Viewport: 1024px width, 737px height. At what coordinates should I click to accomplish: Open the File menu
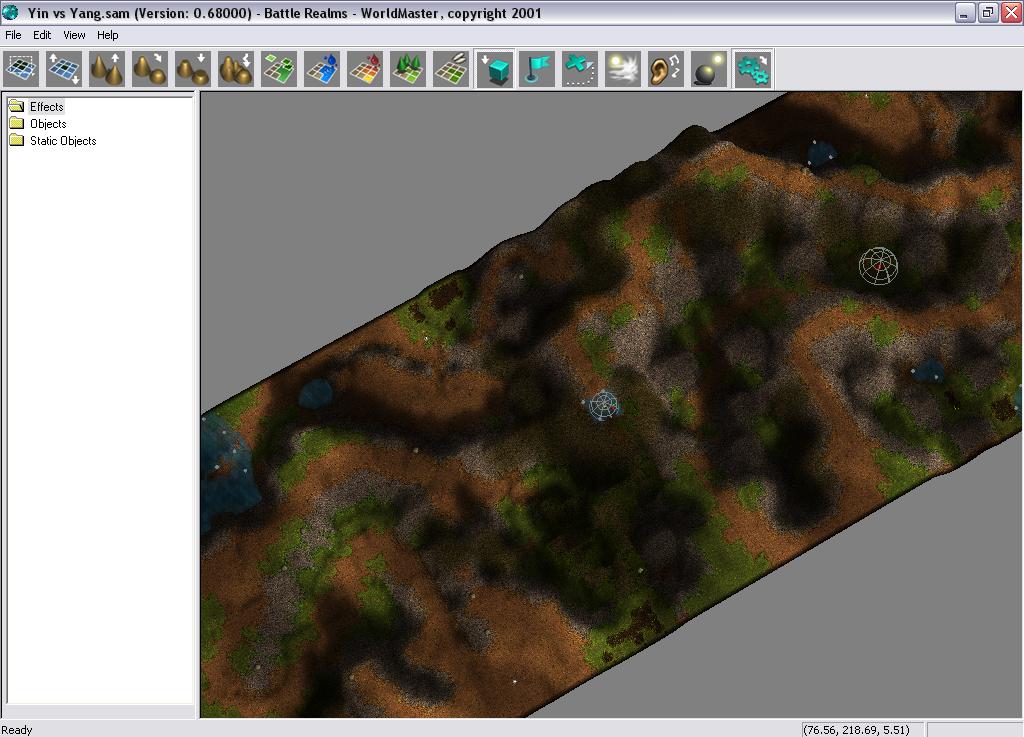[13, 35]
